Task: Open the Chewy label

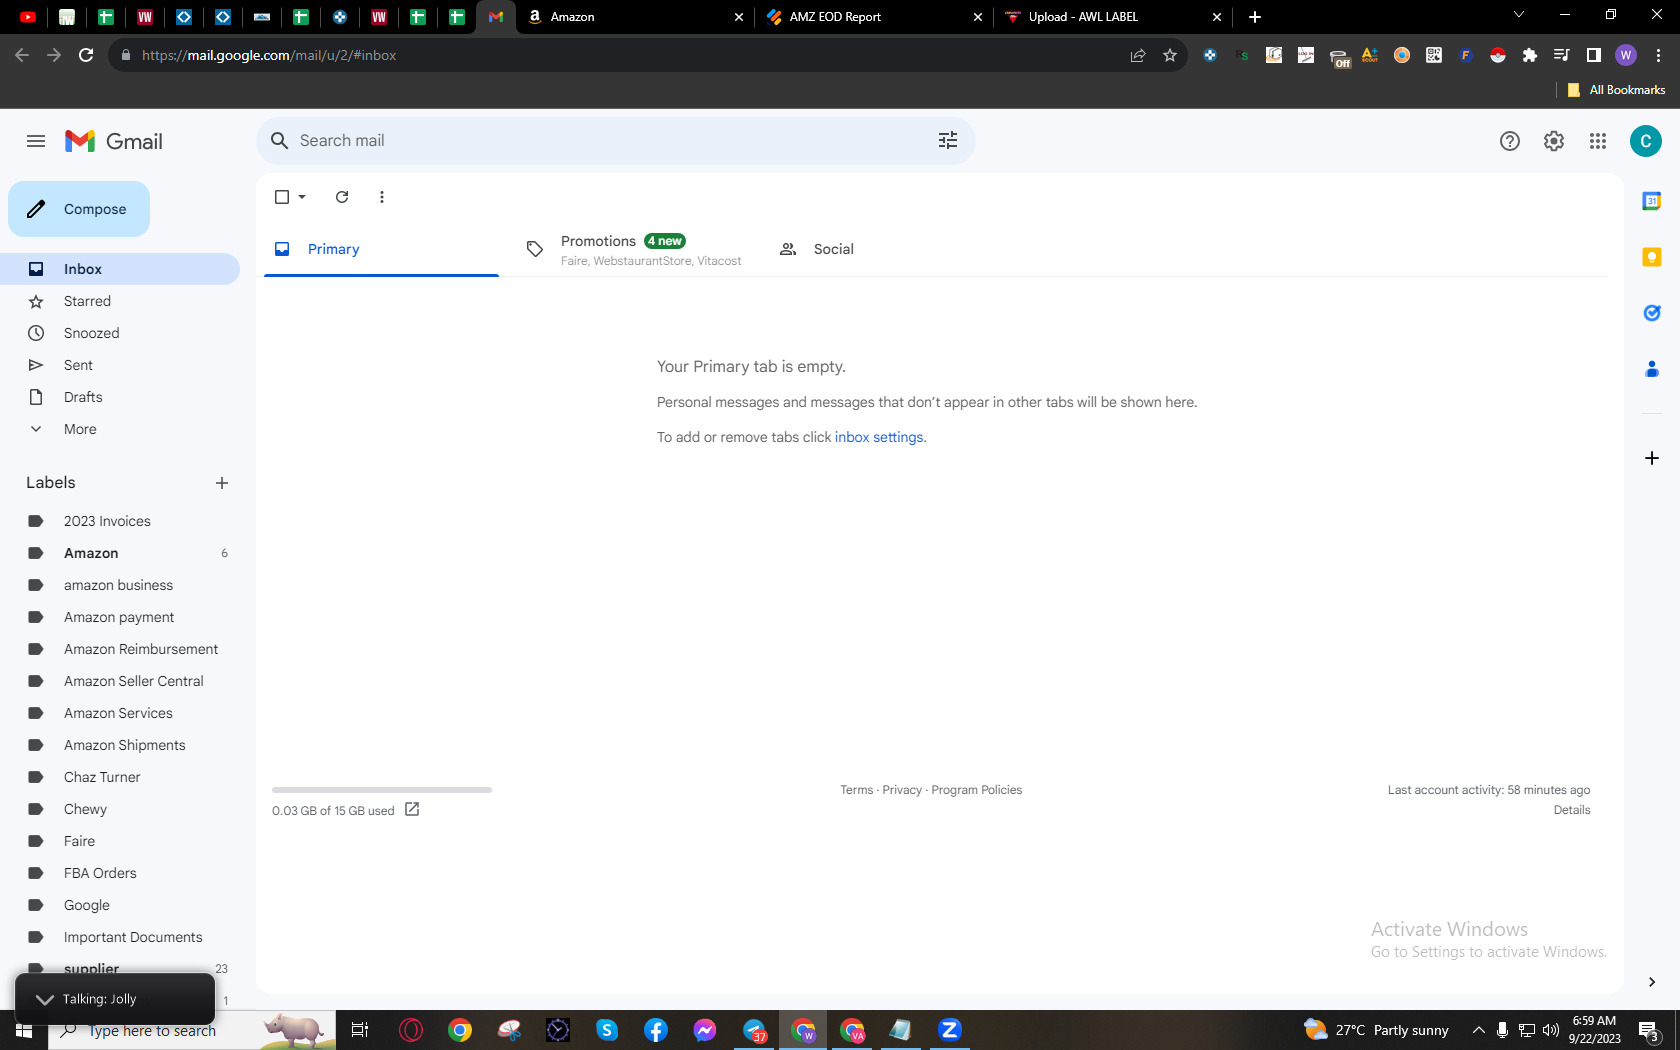Action: [120, 809]
